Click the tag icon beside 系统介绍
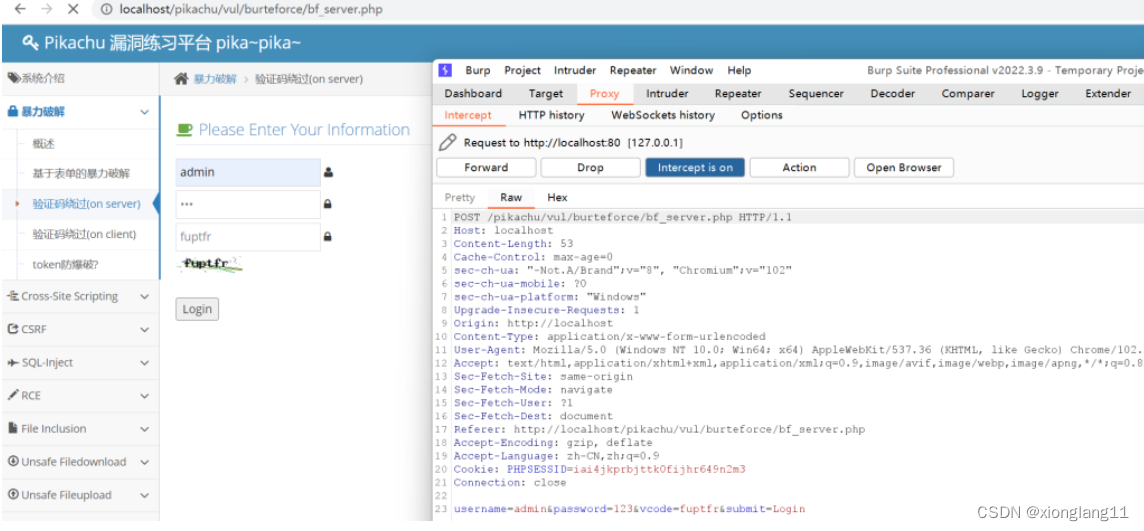The image size is (1144, 531). 13,79
